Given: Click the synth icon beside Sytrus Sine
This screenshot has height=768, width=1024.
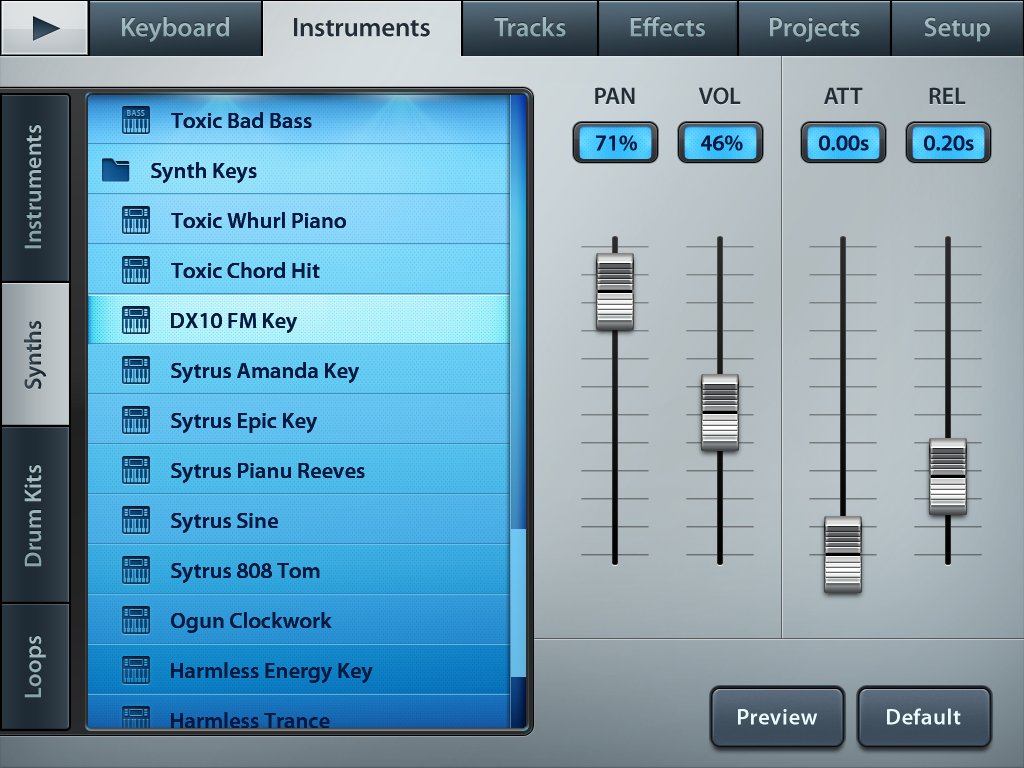Looking at the screenshot, I should click(x=136, y=520).
